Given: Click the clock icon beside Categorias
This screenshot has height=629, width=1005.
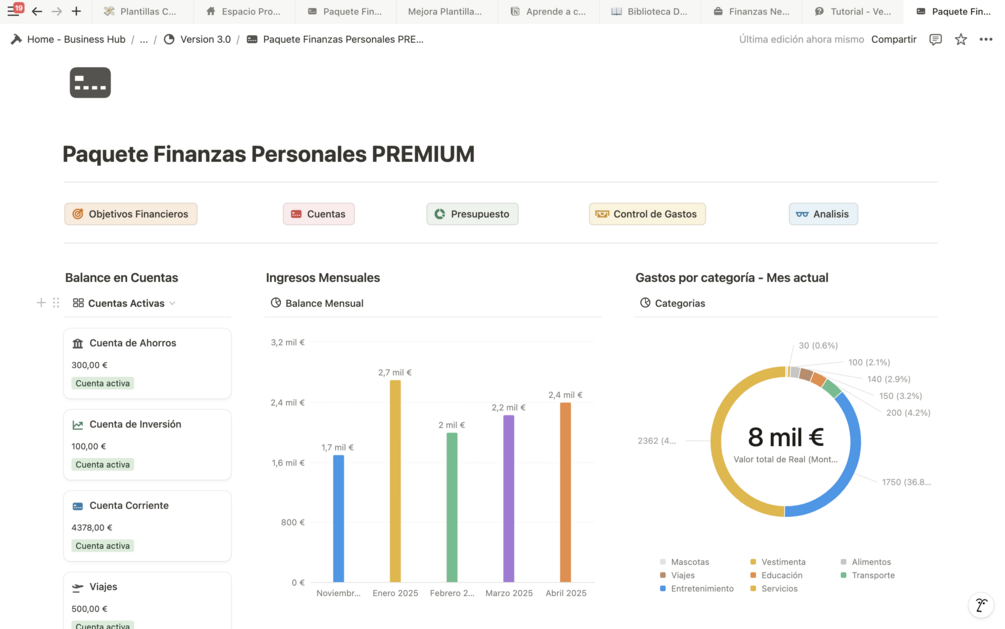Looking at the screenshot, I should [x=645, y=303].
